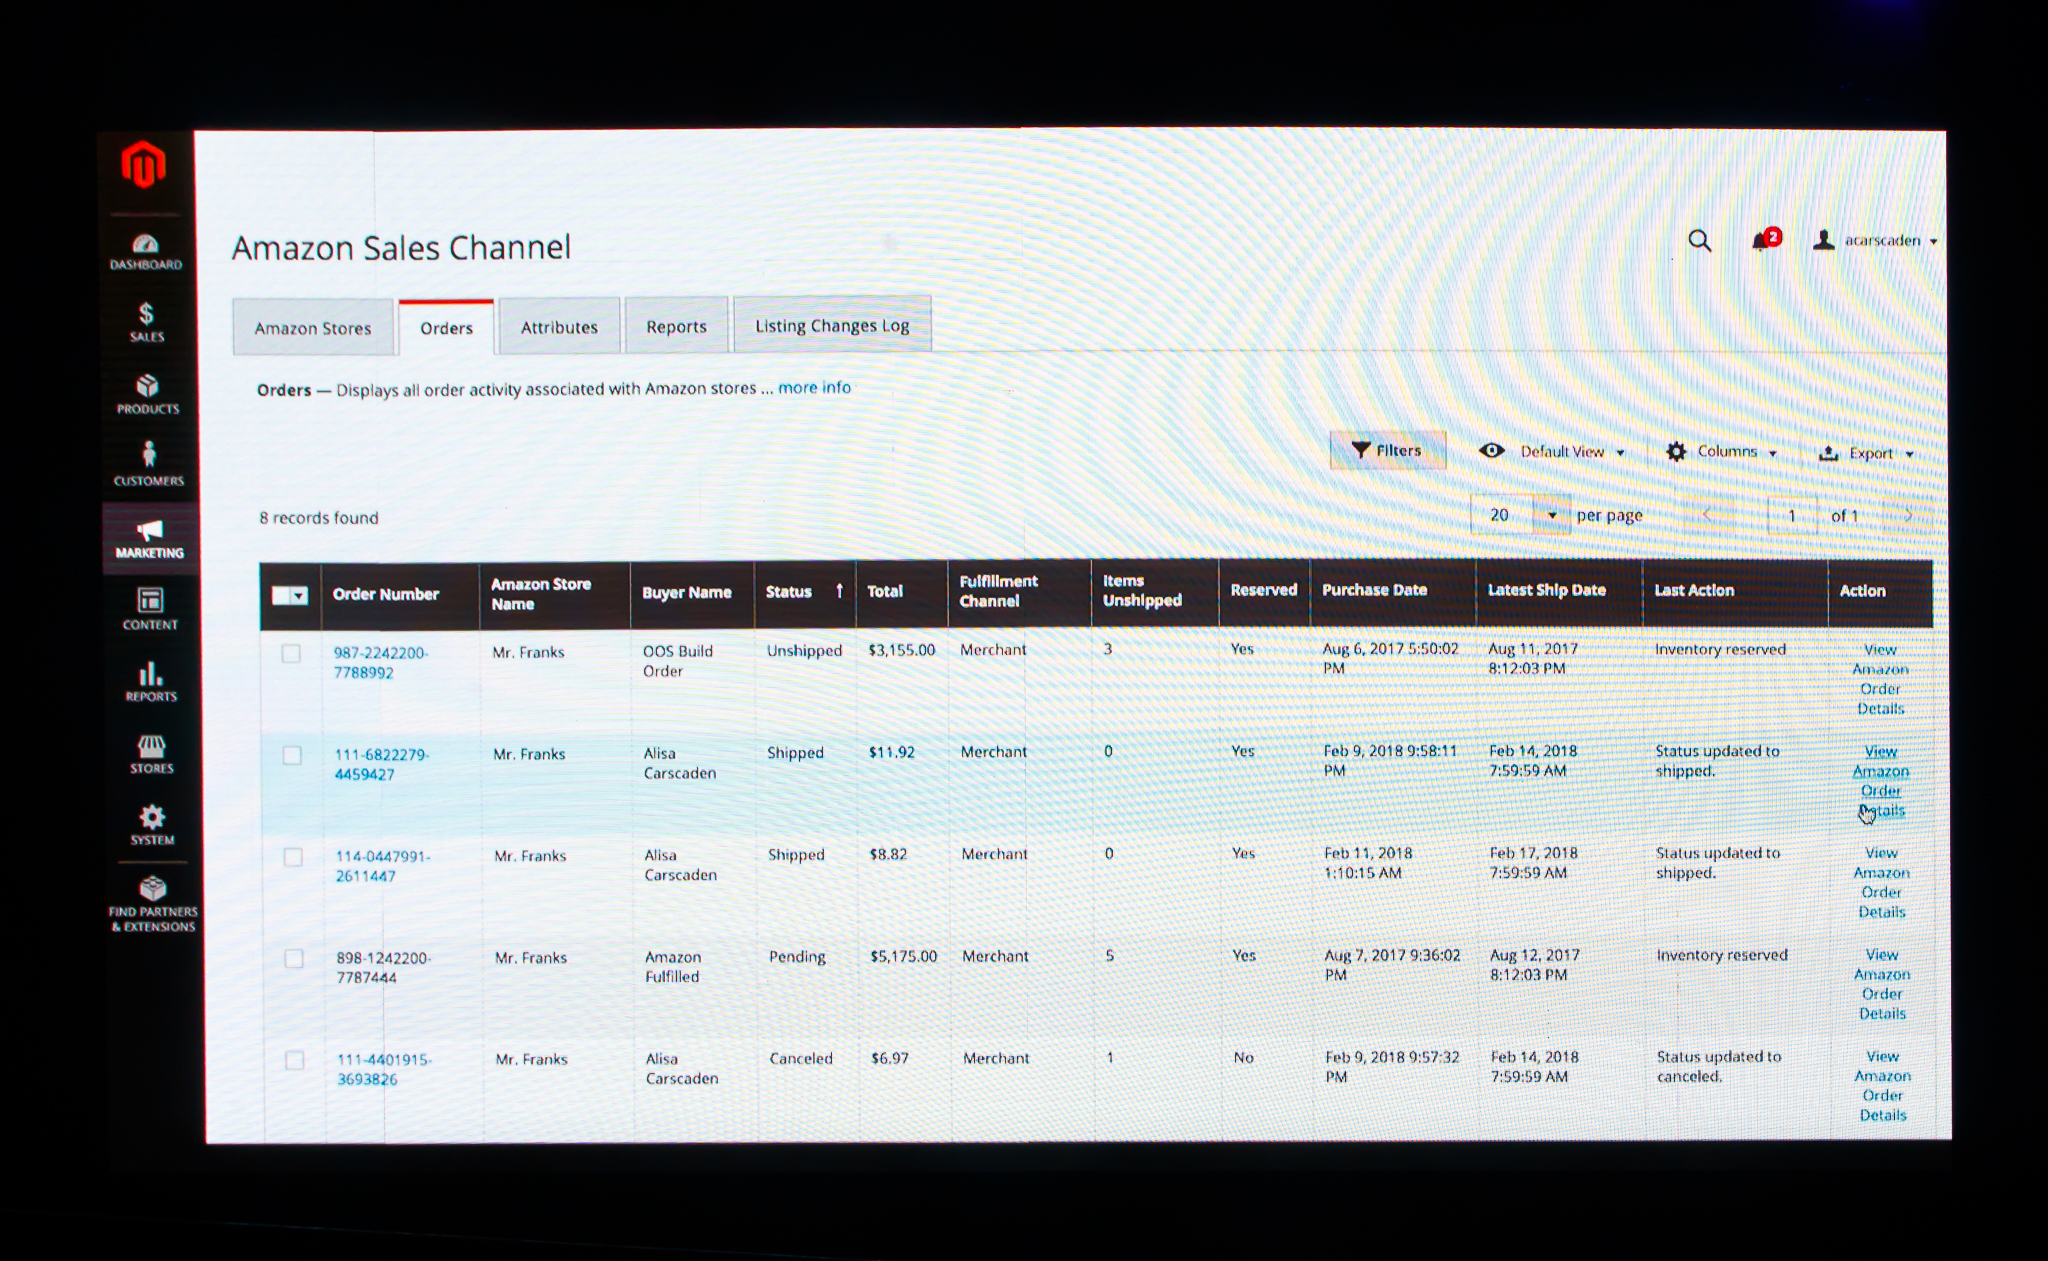
Task: Click the '8 records found' text
Action: click(x=319, y=518)
